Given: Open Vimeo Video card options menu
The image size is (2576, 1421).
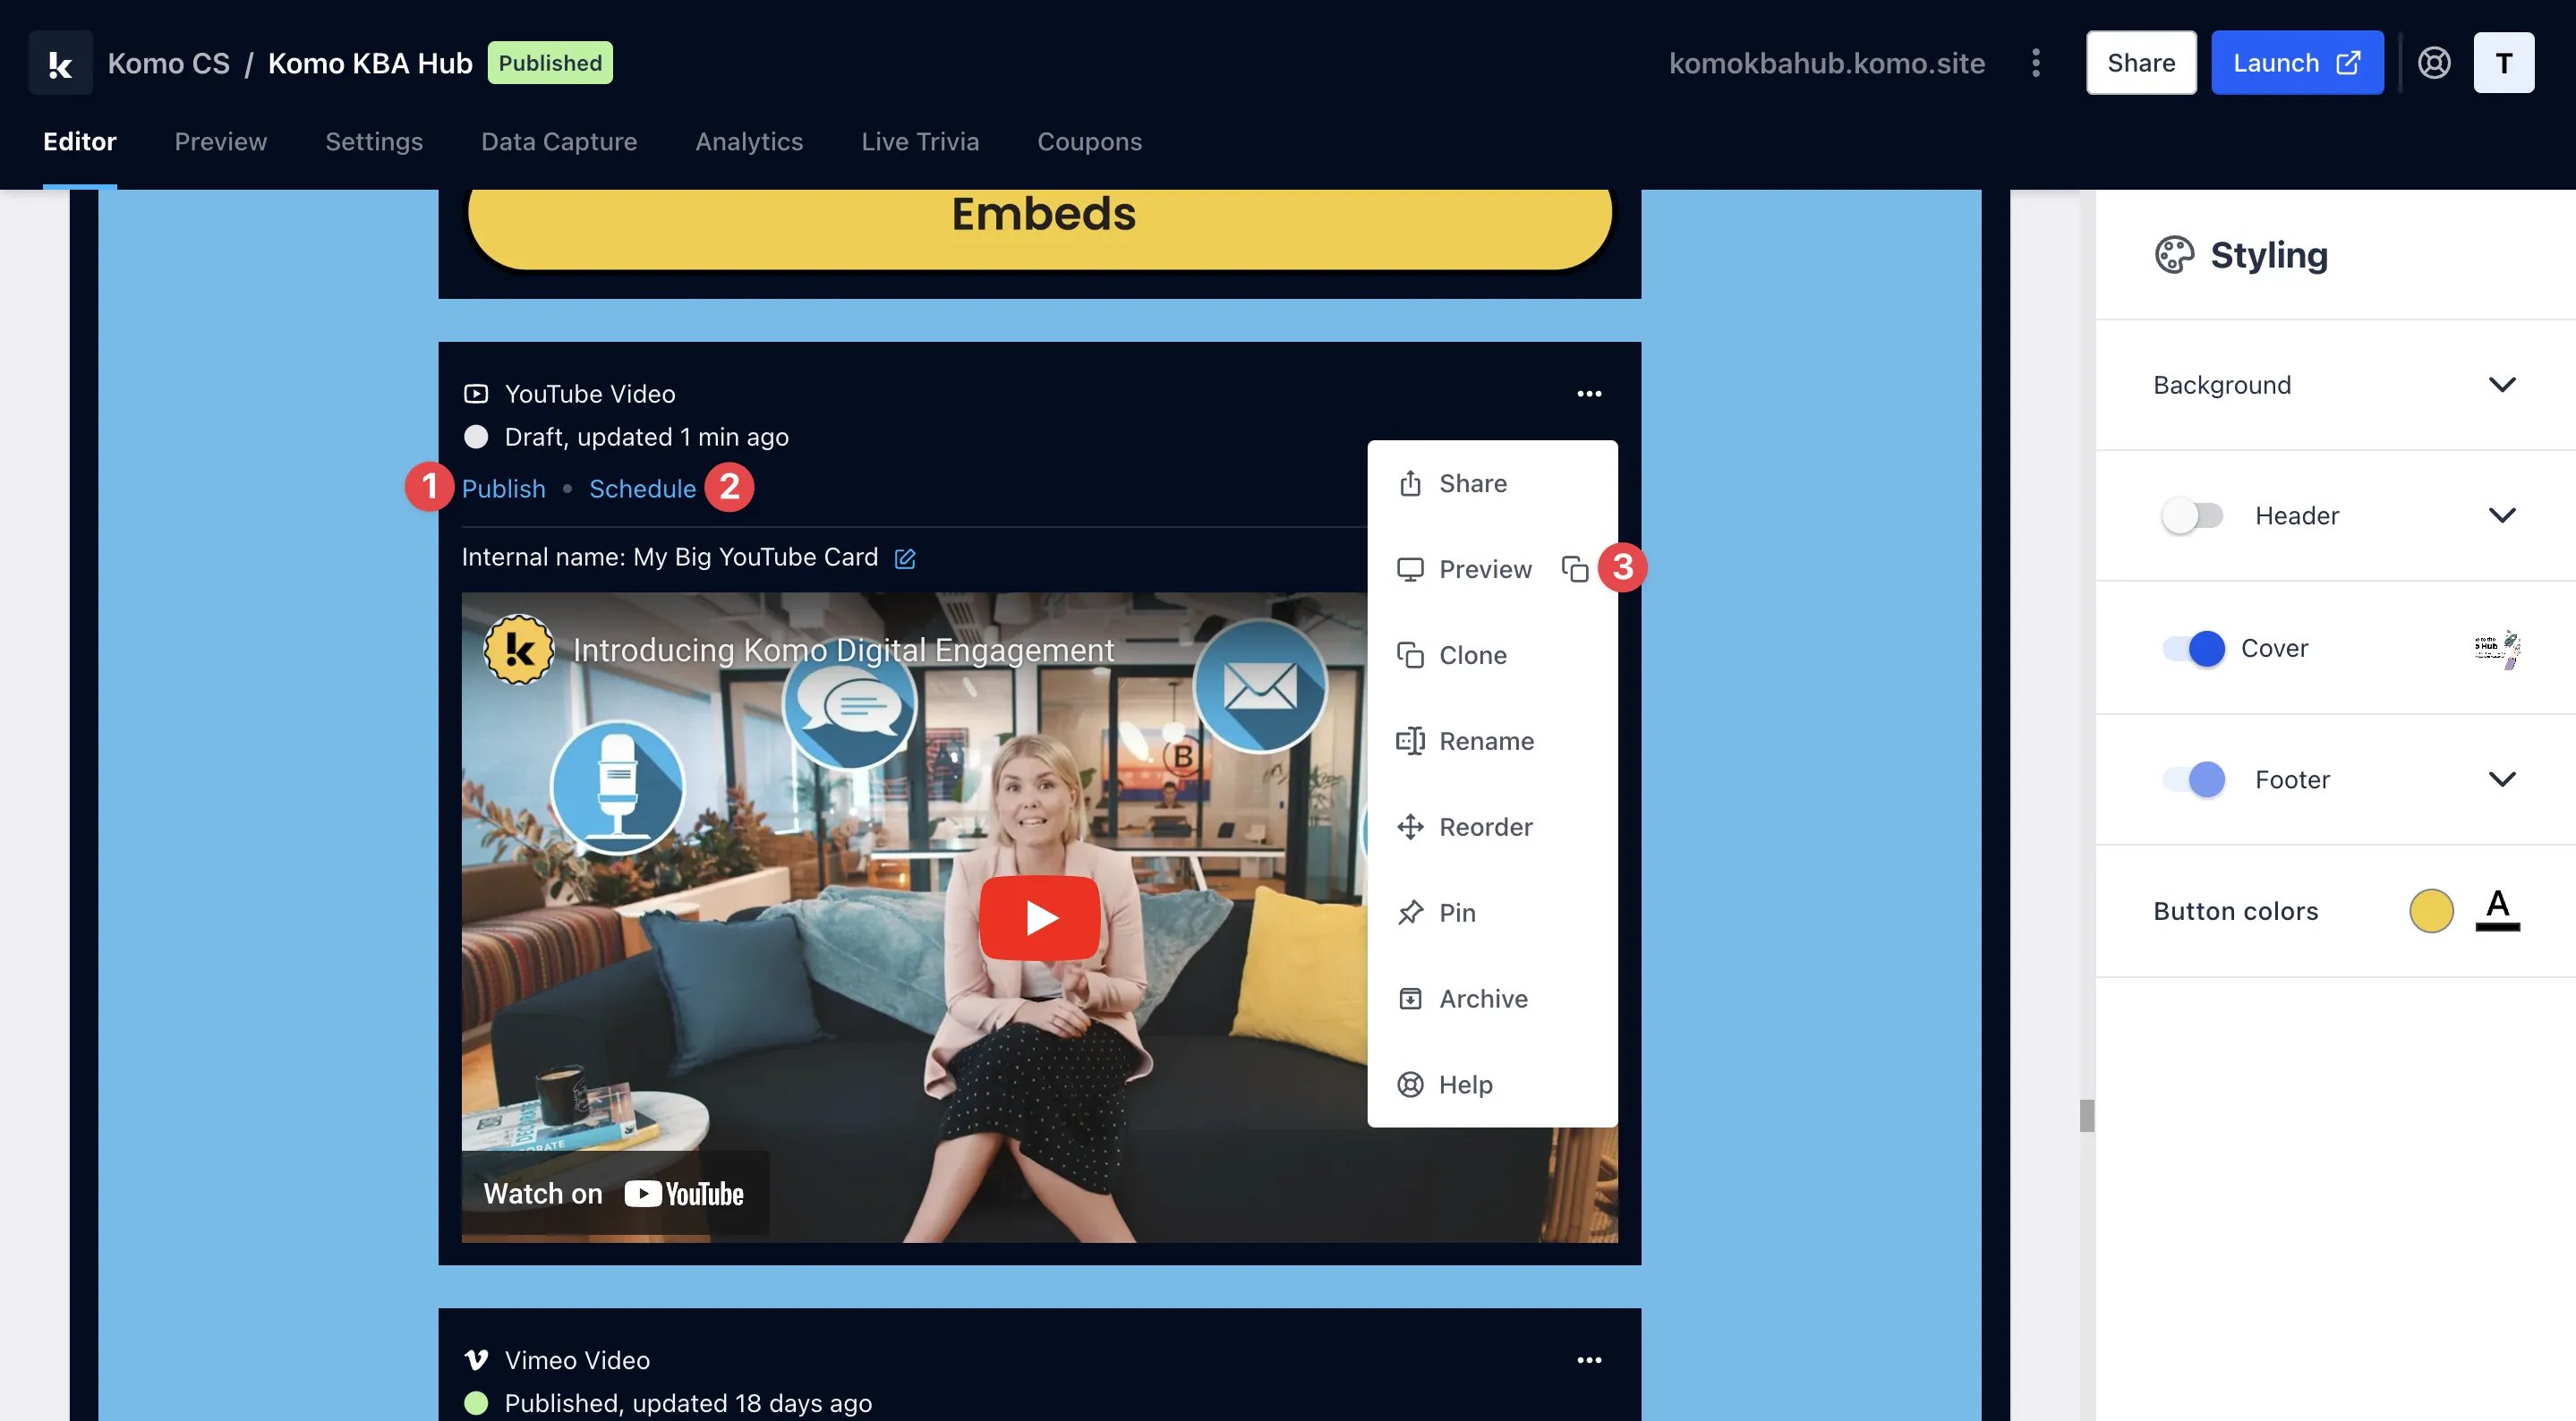Looking at the screenshot, I should (x=1588, y=1360).
